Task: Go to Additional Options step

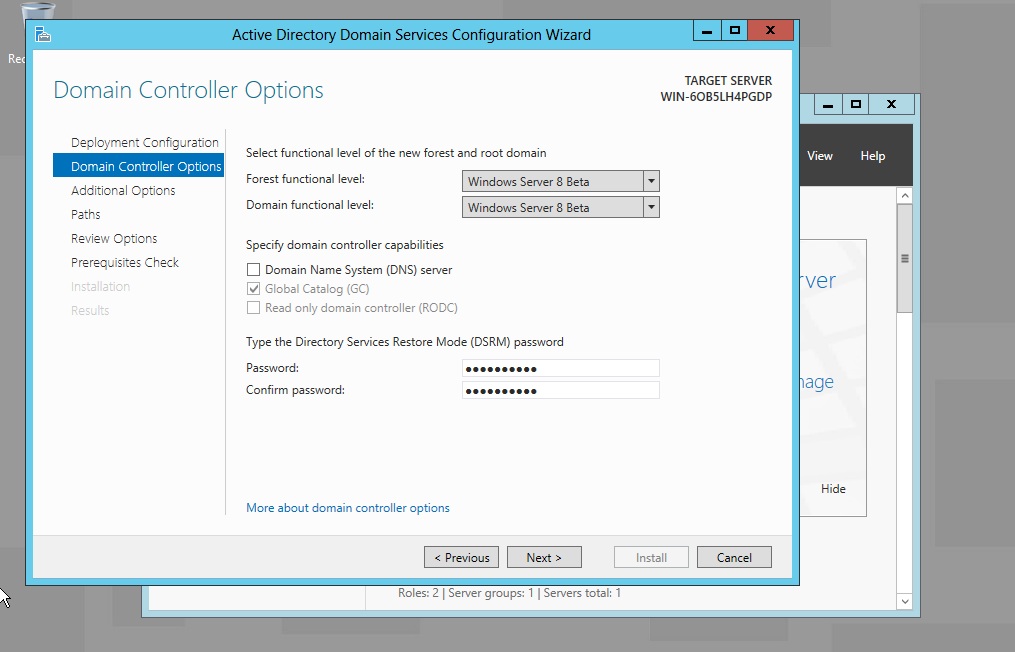Action: [x=123, y=190]
